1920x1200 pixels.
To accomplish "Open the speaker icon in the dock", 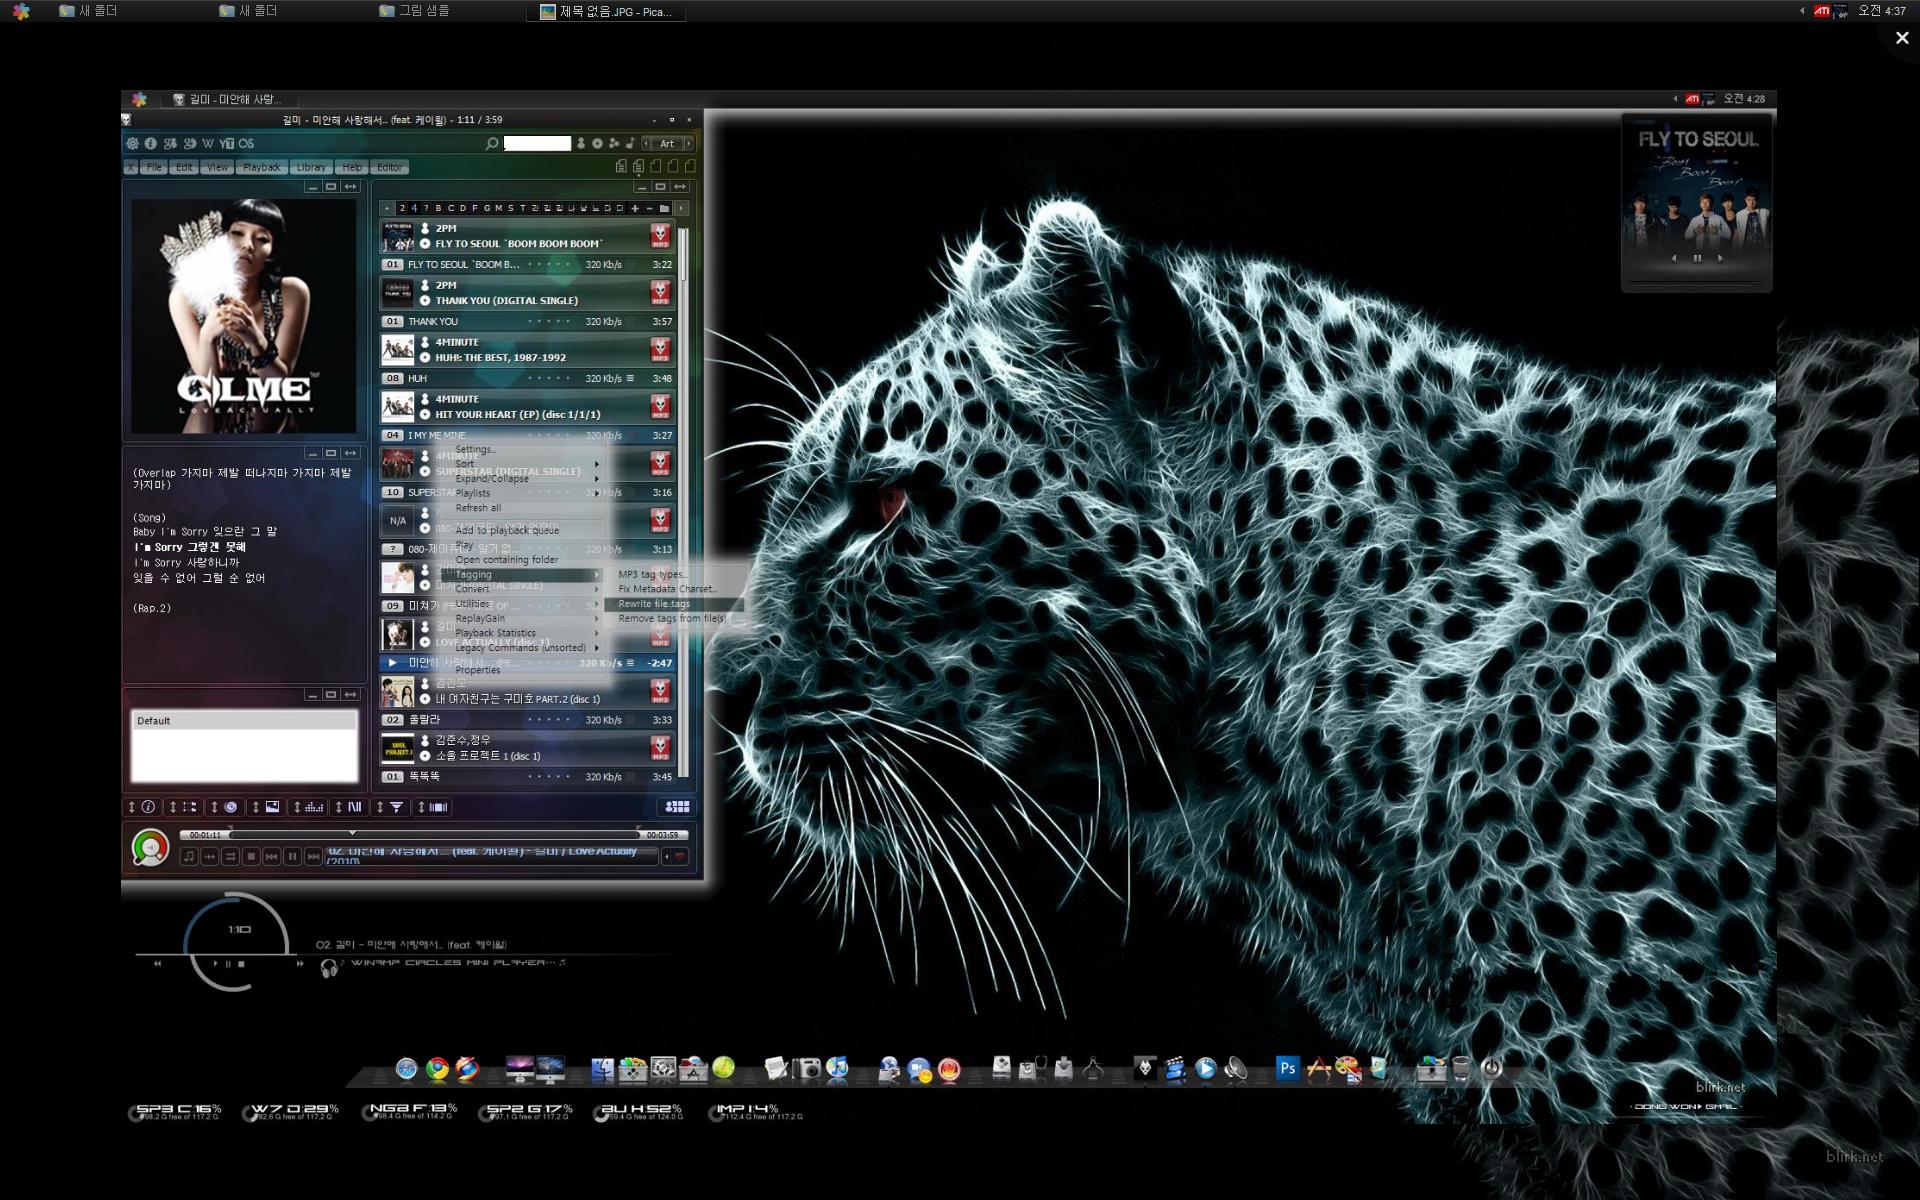I will point(1236,1069).
